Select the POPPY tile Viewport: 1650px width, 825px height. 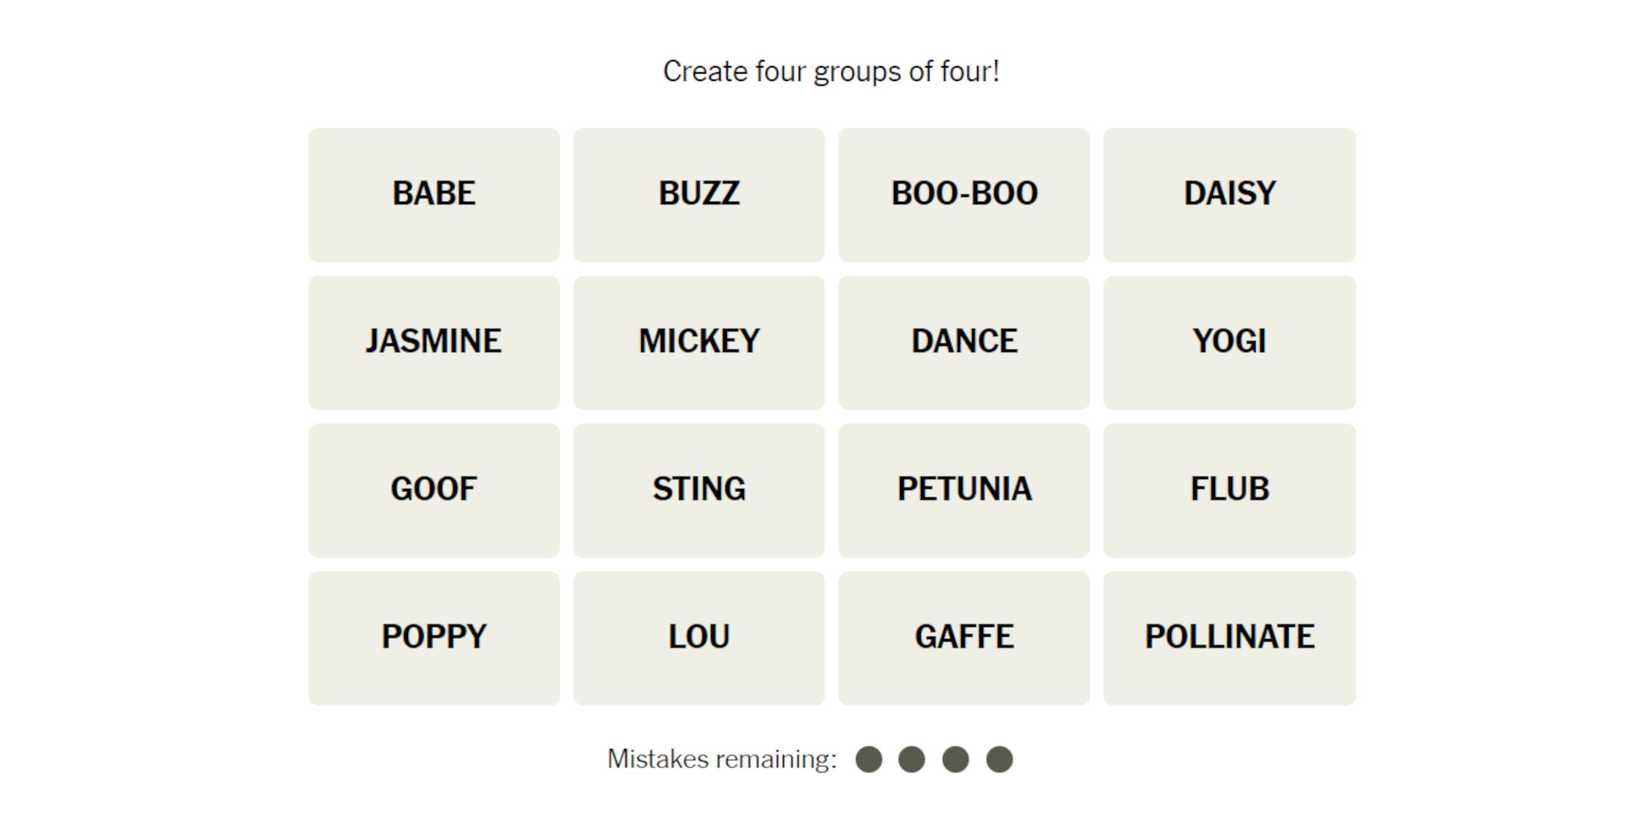pyautogui.click(x=434, y=638)
